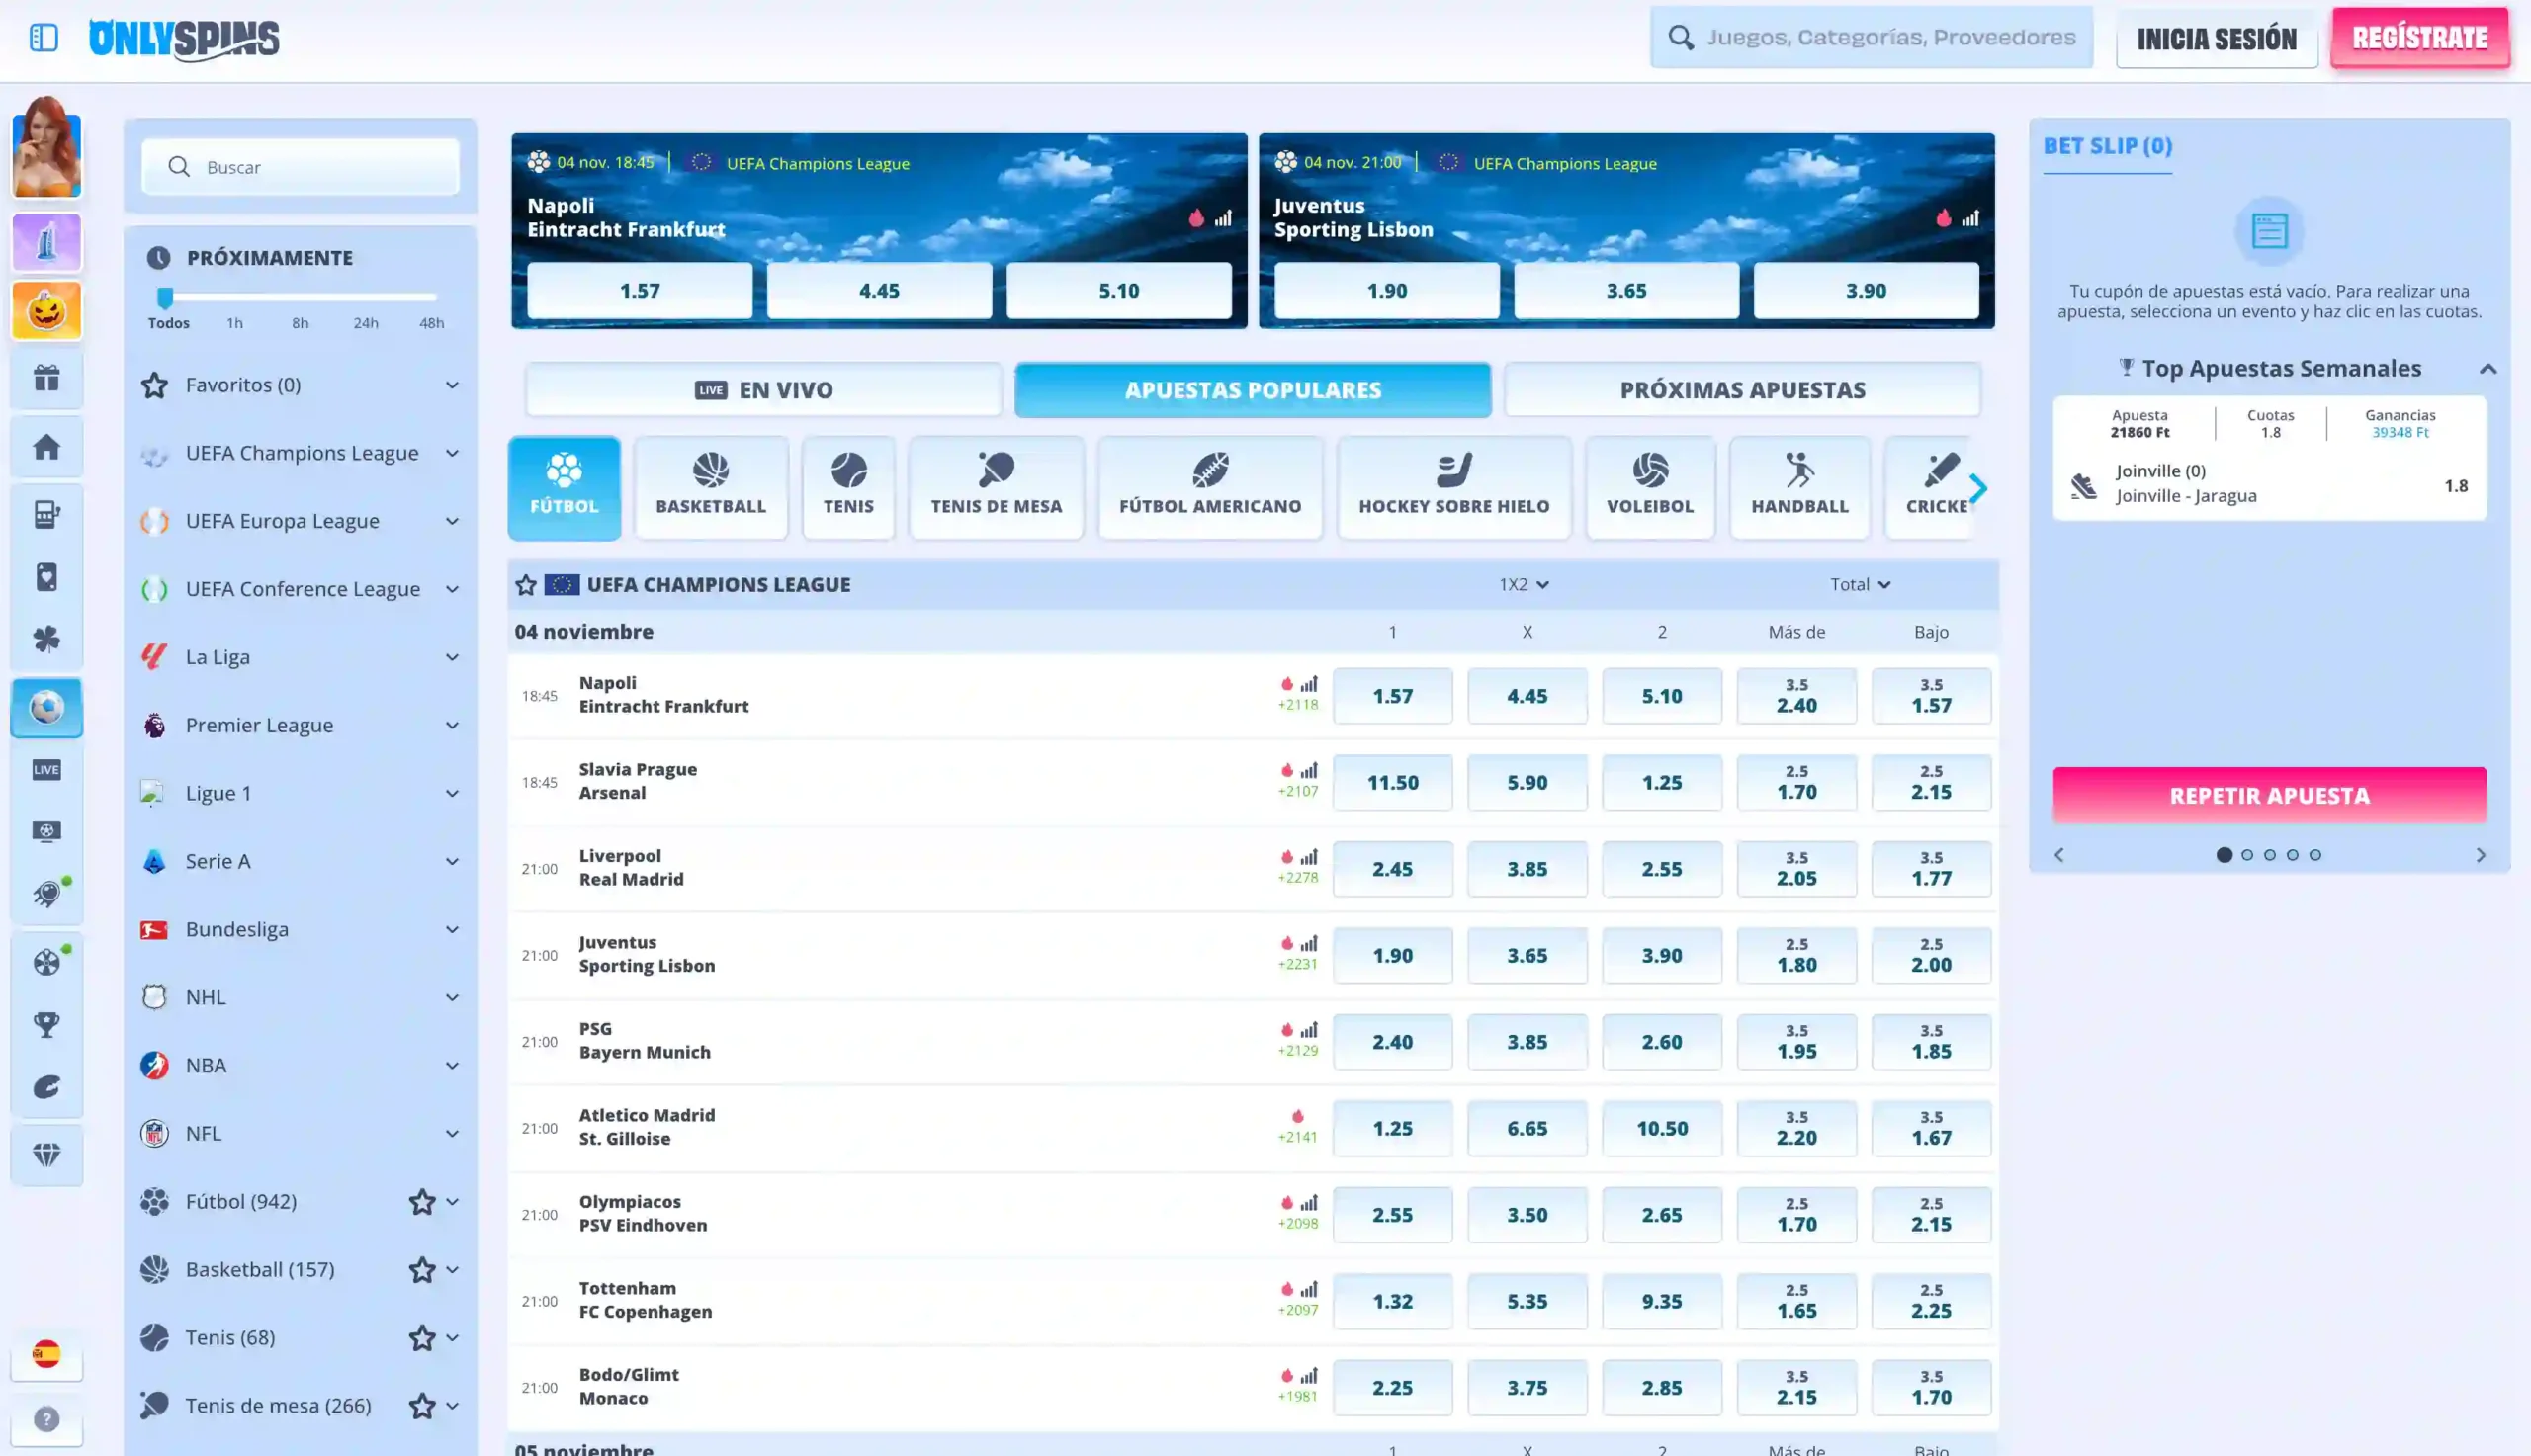
Task: Collapse the Top Apuestas Semanales panel
Action: (2487, 368)
